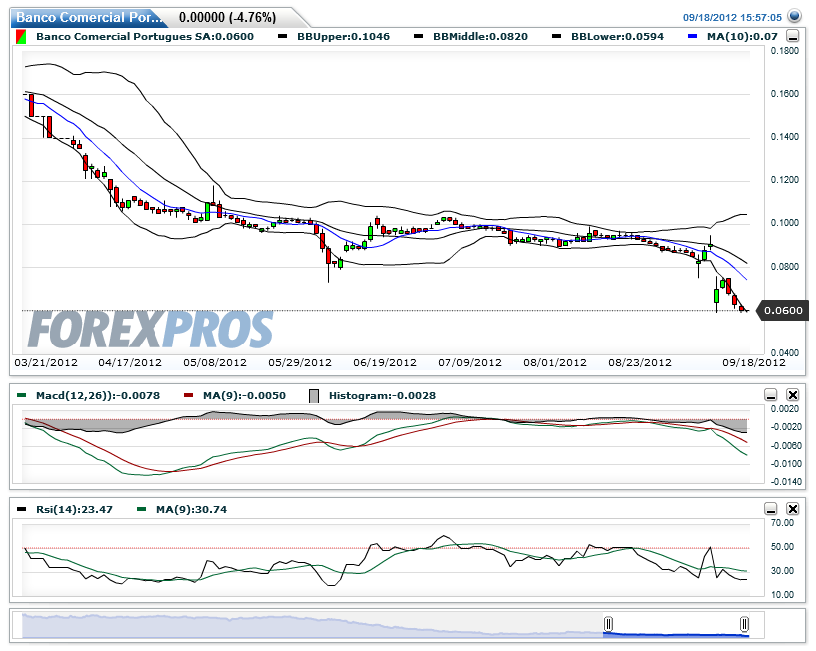Close the RSI indicator panel
Viewport: 816px width, 651px height.
tap(792, 508)
